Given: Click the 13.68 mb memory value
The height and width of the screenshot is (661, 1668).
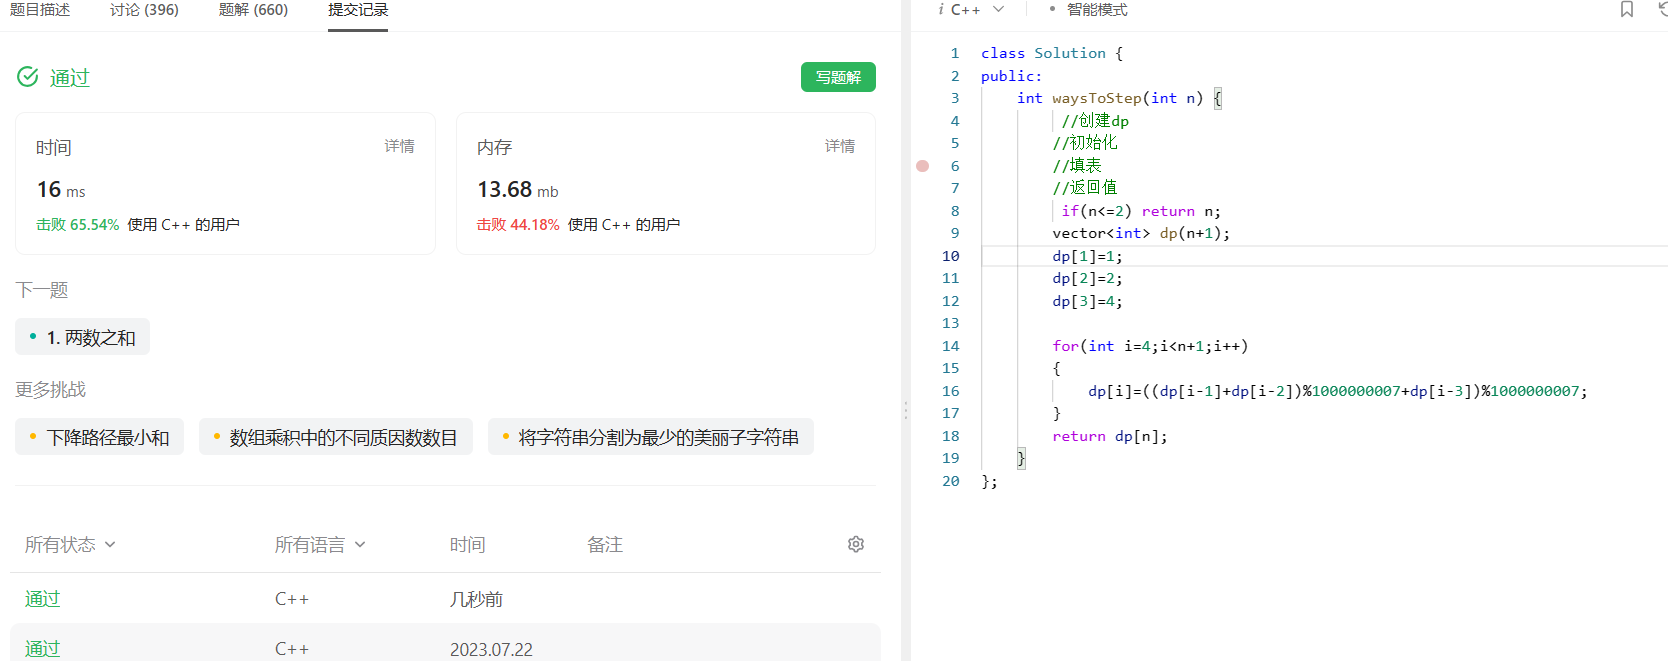Looking at the screenshot, I should click(518, 189).
